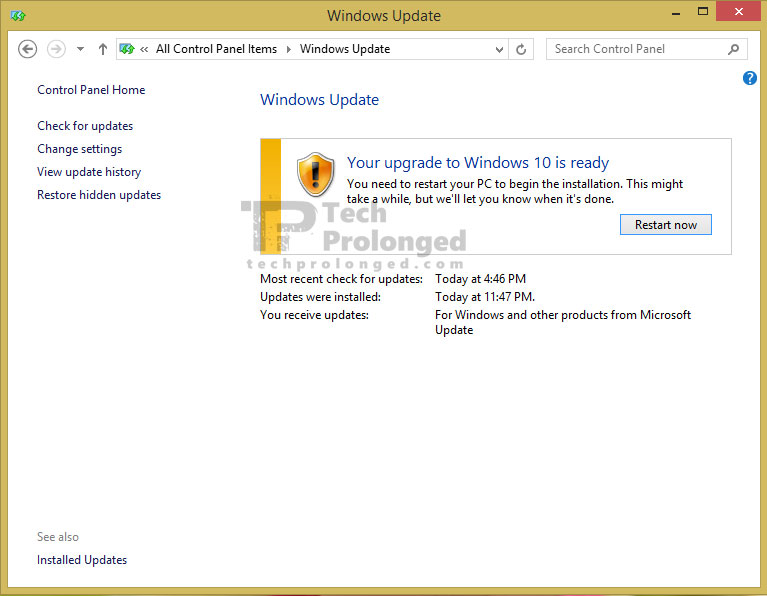Click the Forward navigation arrow
Viewport: 767px width, 596px height.
pyautogui.click(x=56, y=49)
